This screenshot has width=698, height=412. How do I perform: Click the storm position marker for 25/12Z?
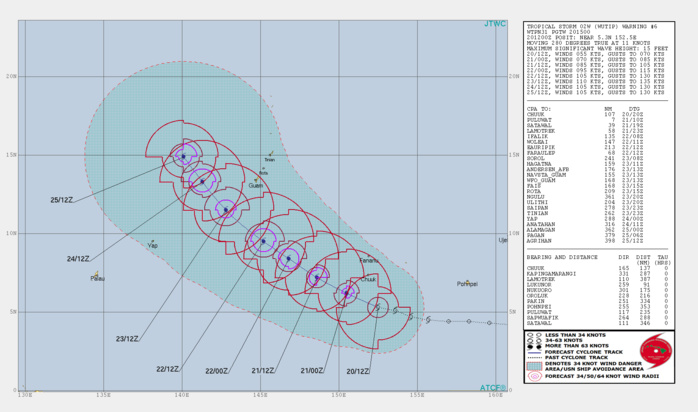(x=183, y=156)
